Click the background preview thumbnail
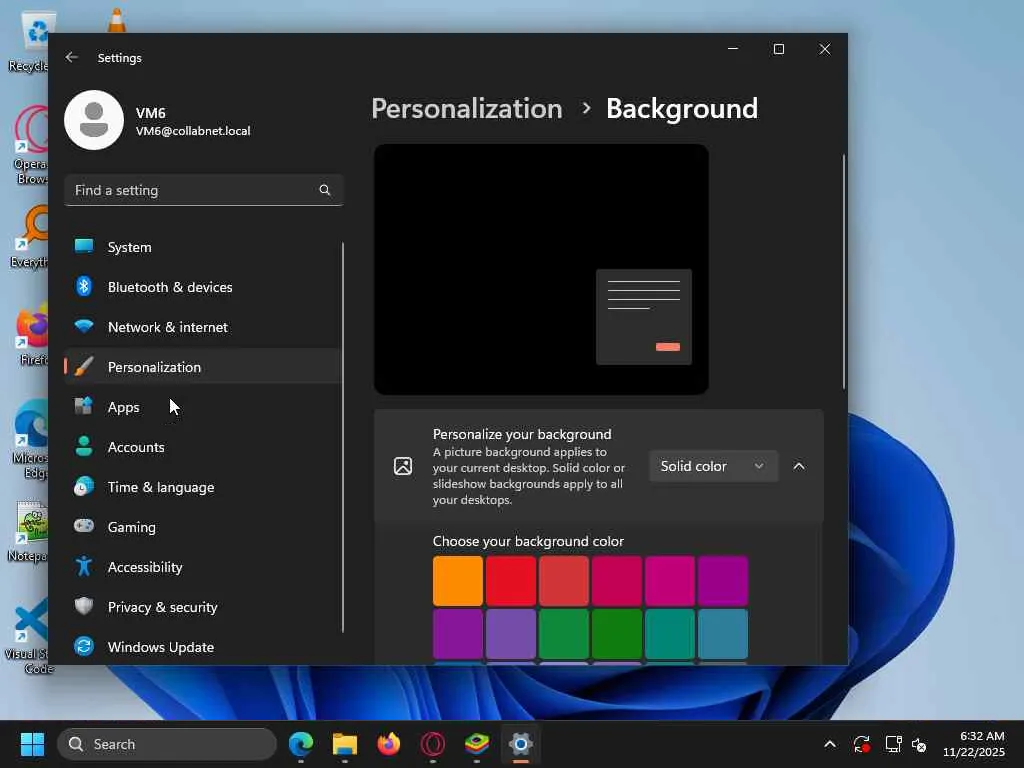 (x=541, y=269)
